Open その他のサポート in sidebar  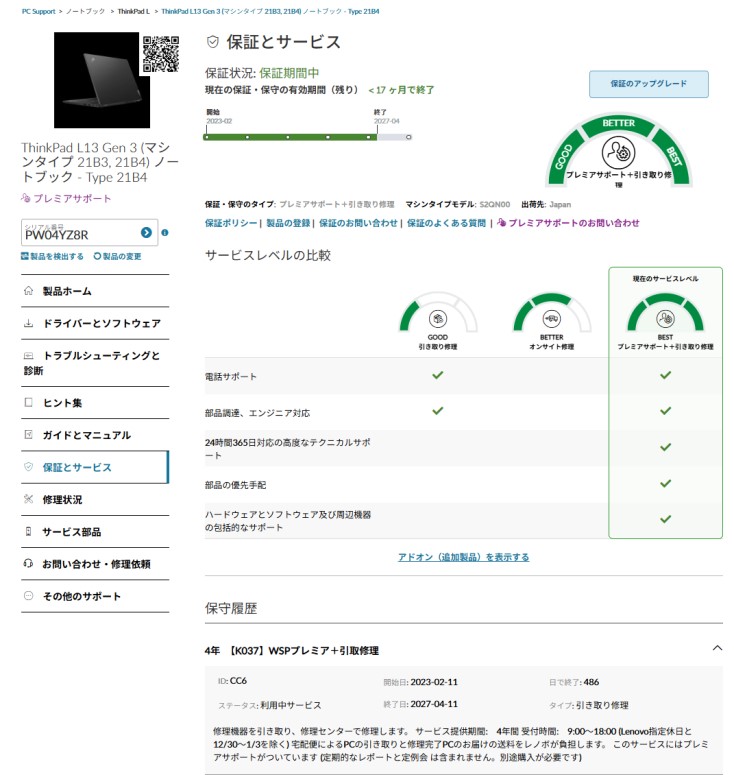click(95, 596)
